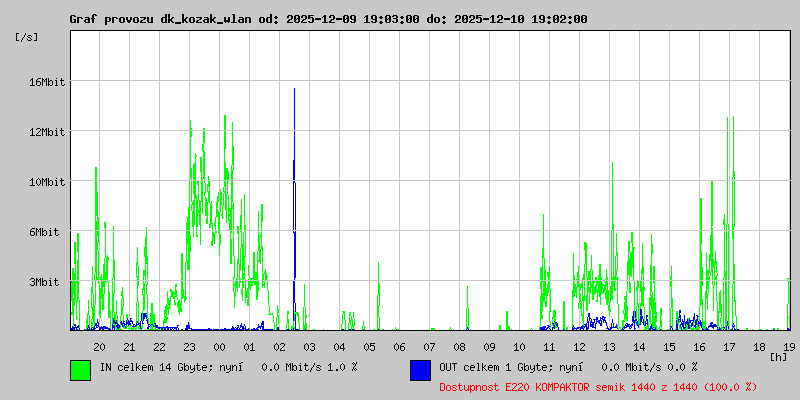Click hour label 21 on x-axis

tap(130, 347)
